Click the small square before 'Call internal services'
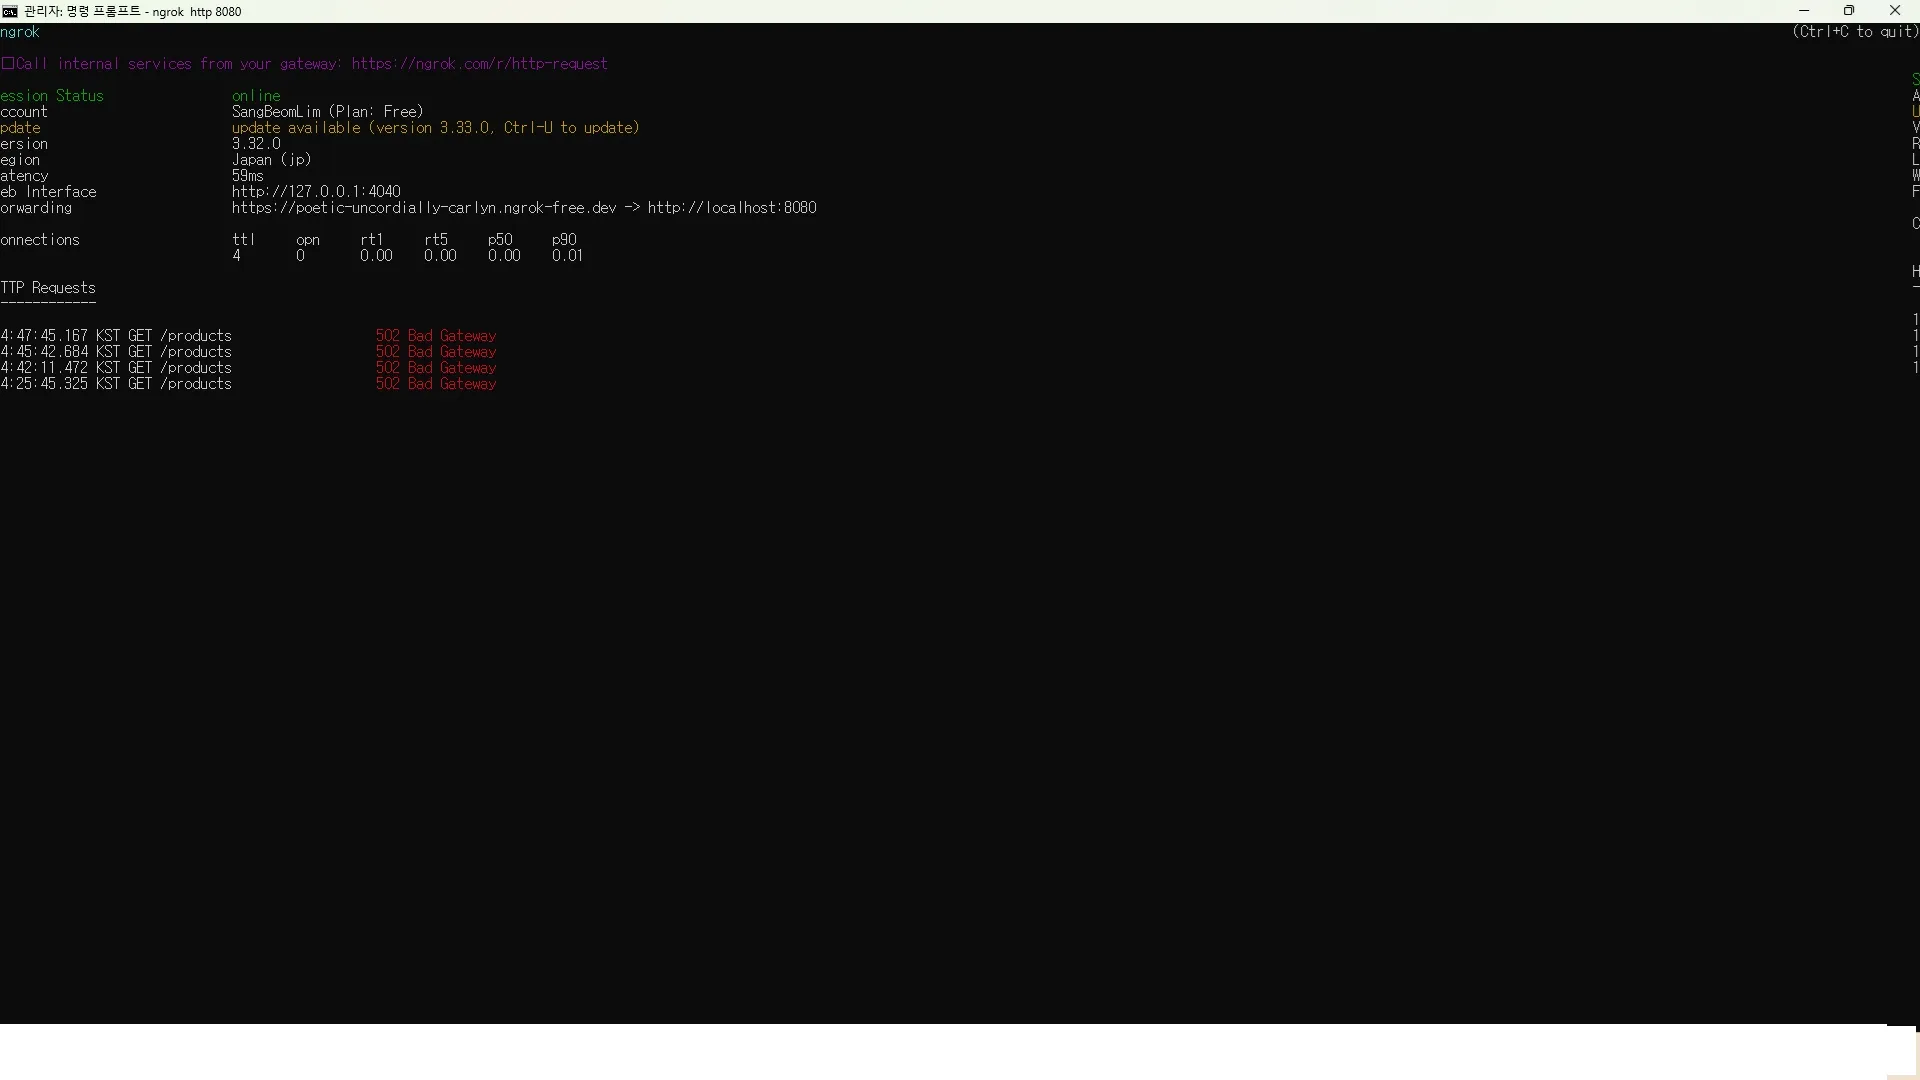Screen dimensions: 1920x1080 pos(7,63)
